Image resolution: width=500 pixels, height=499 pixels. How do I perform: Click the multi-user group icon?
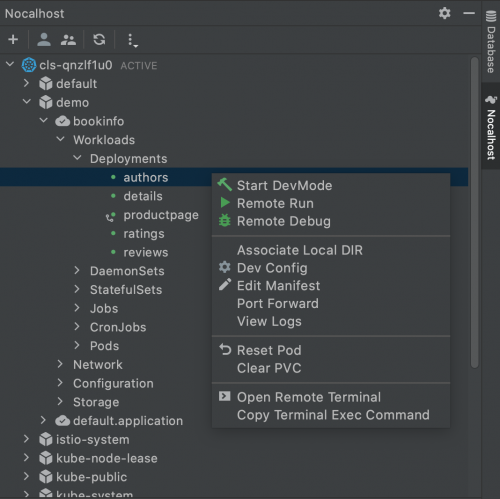pos(68,40)
